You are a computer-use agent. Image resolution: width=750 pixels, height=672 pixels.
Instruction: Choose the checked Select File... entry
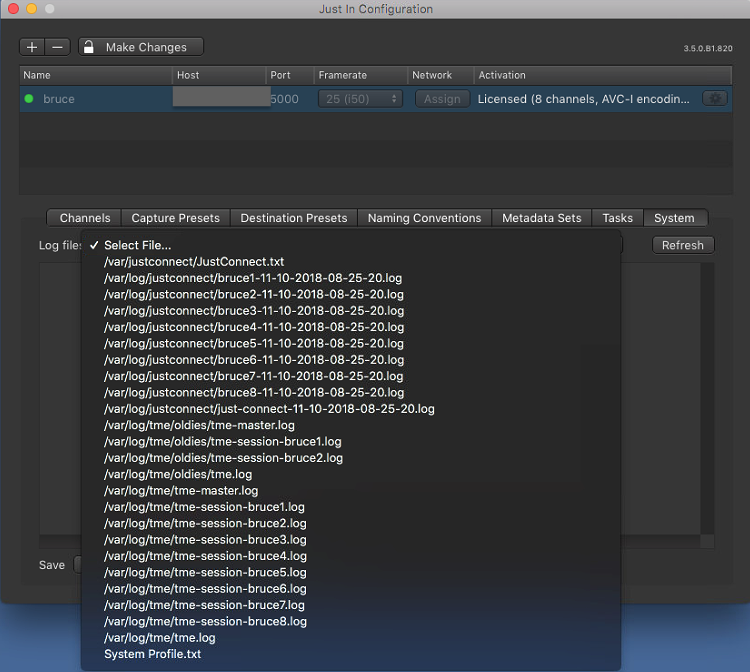pyautogui.click(x=351, y=245)
